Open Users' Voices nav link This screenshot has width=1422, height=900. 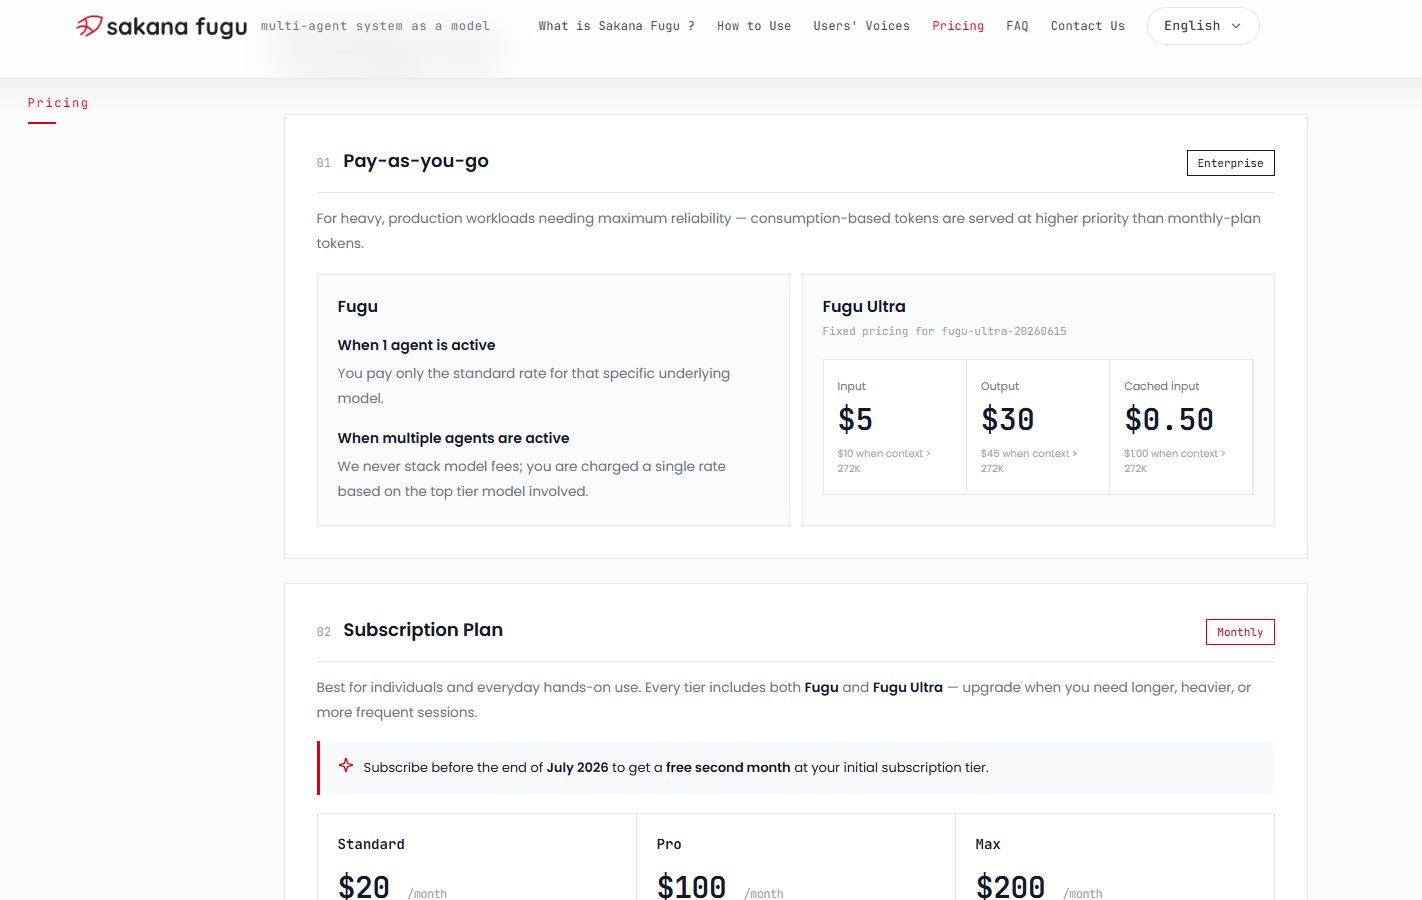pos(861,26)
